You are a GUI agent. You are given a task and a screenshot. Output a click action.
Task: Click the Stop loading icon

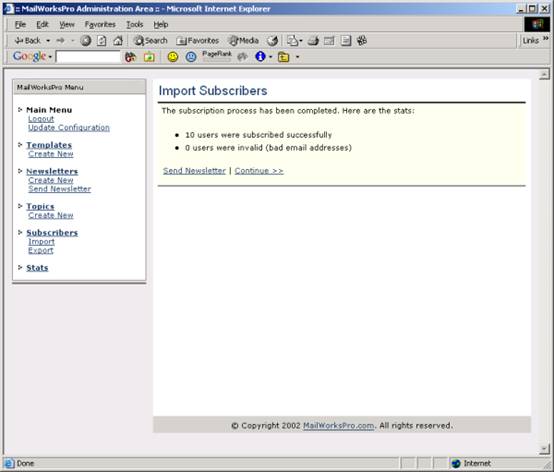(86, 41)
